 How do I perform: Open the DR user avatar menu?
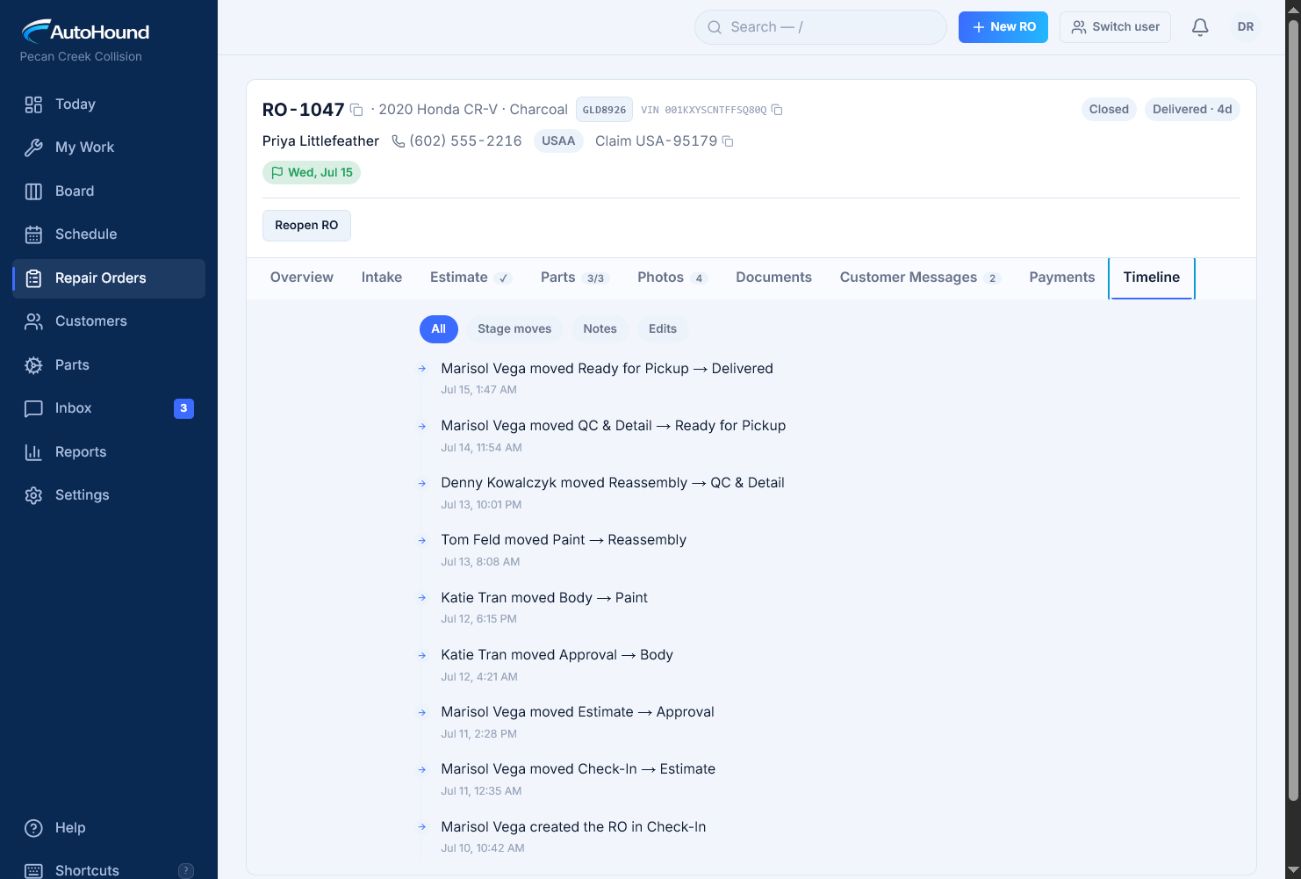click(1245, 27)
